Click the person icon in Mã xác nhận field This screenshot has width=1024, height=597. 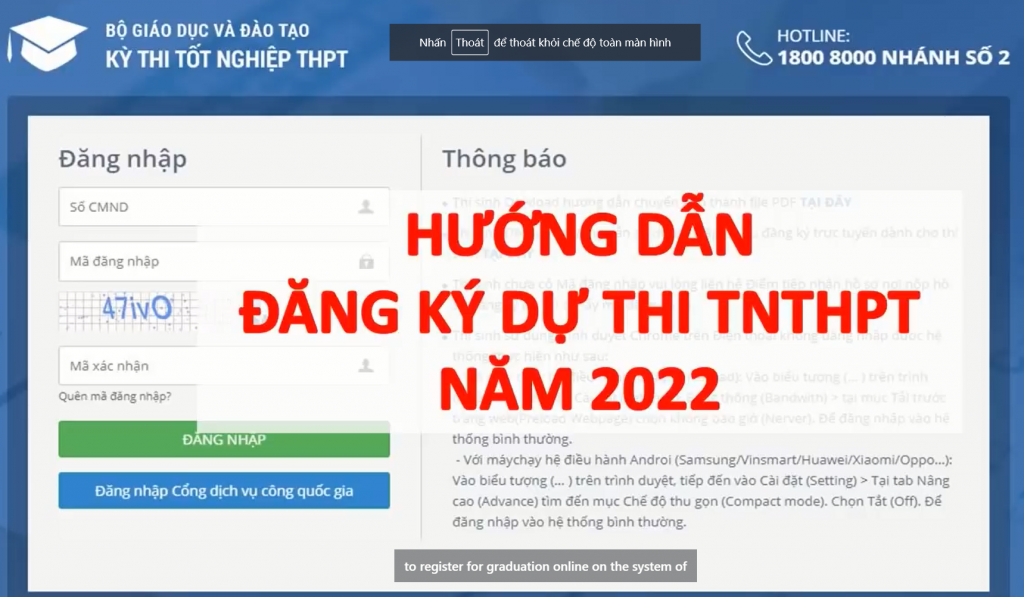click(367, 365)
